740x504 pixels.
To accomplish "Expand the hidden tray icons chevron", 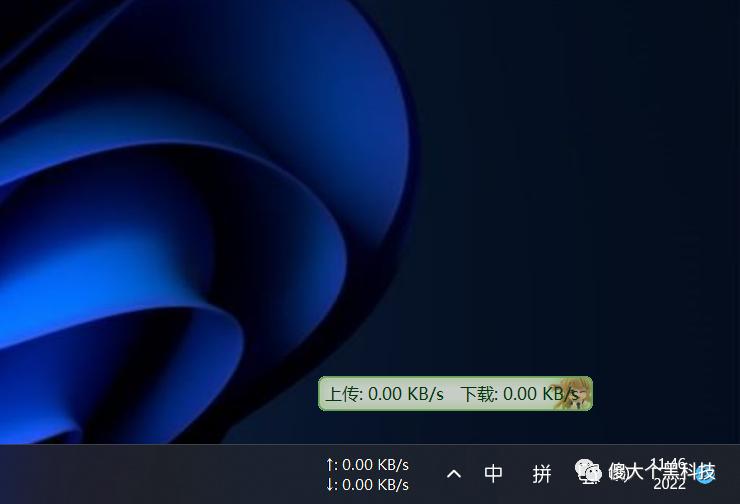I will 454,474.
